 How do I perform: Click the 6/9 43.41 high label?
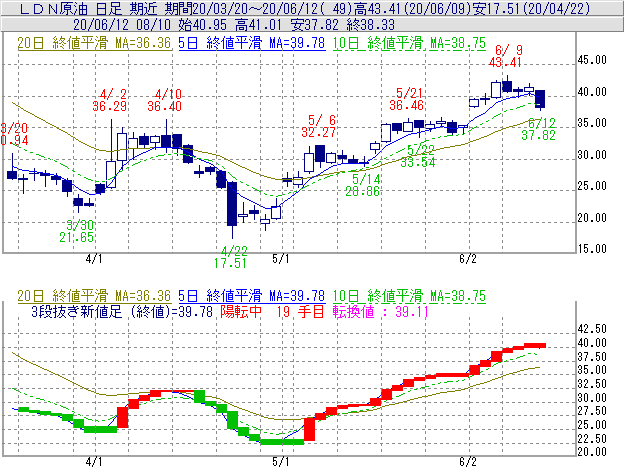[506, 56]
